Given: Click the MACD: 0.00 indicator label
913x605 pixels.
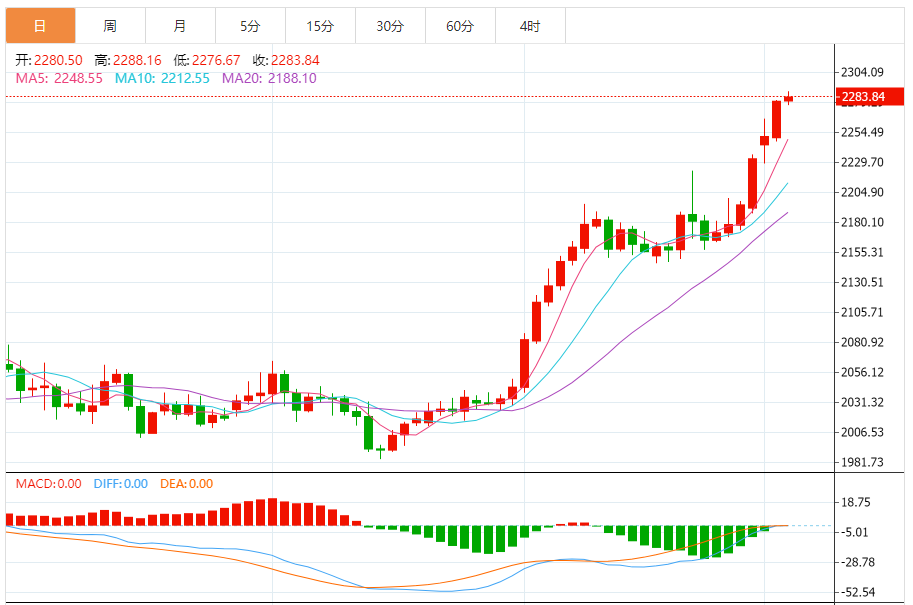Looking at the screenshot, I should [x=48, y=484].
